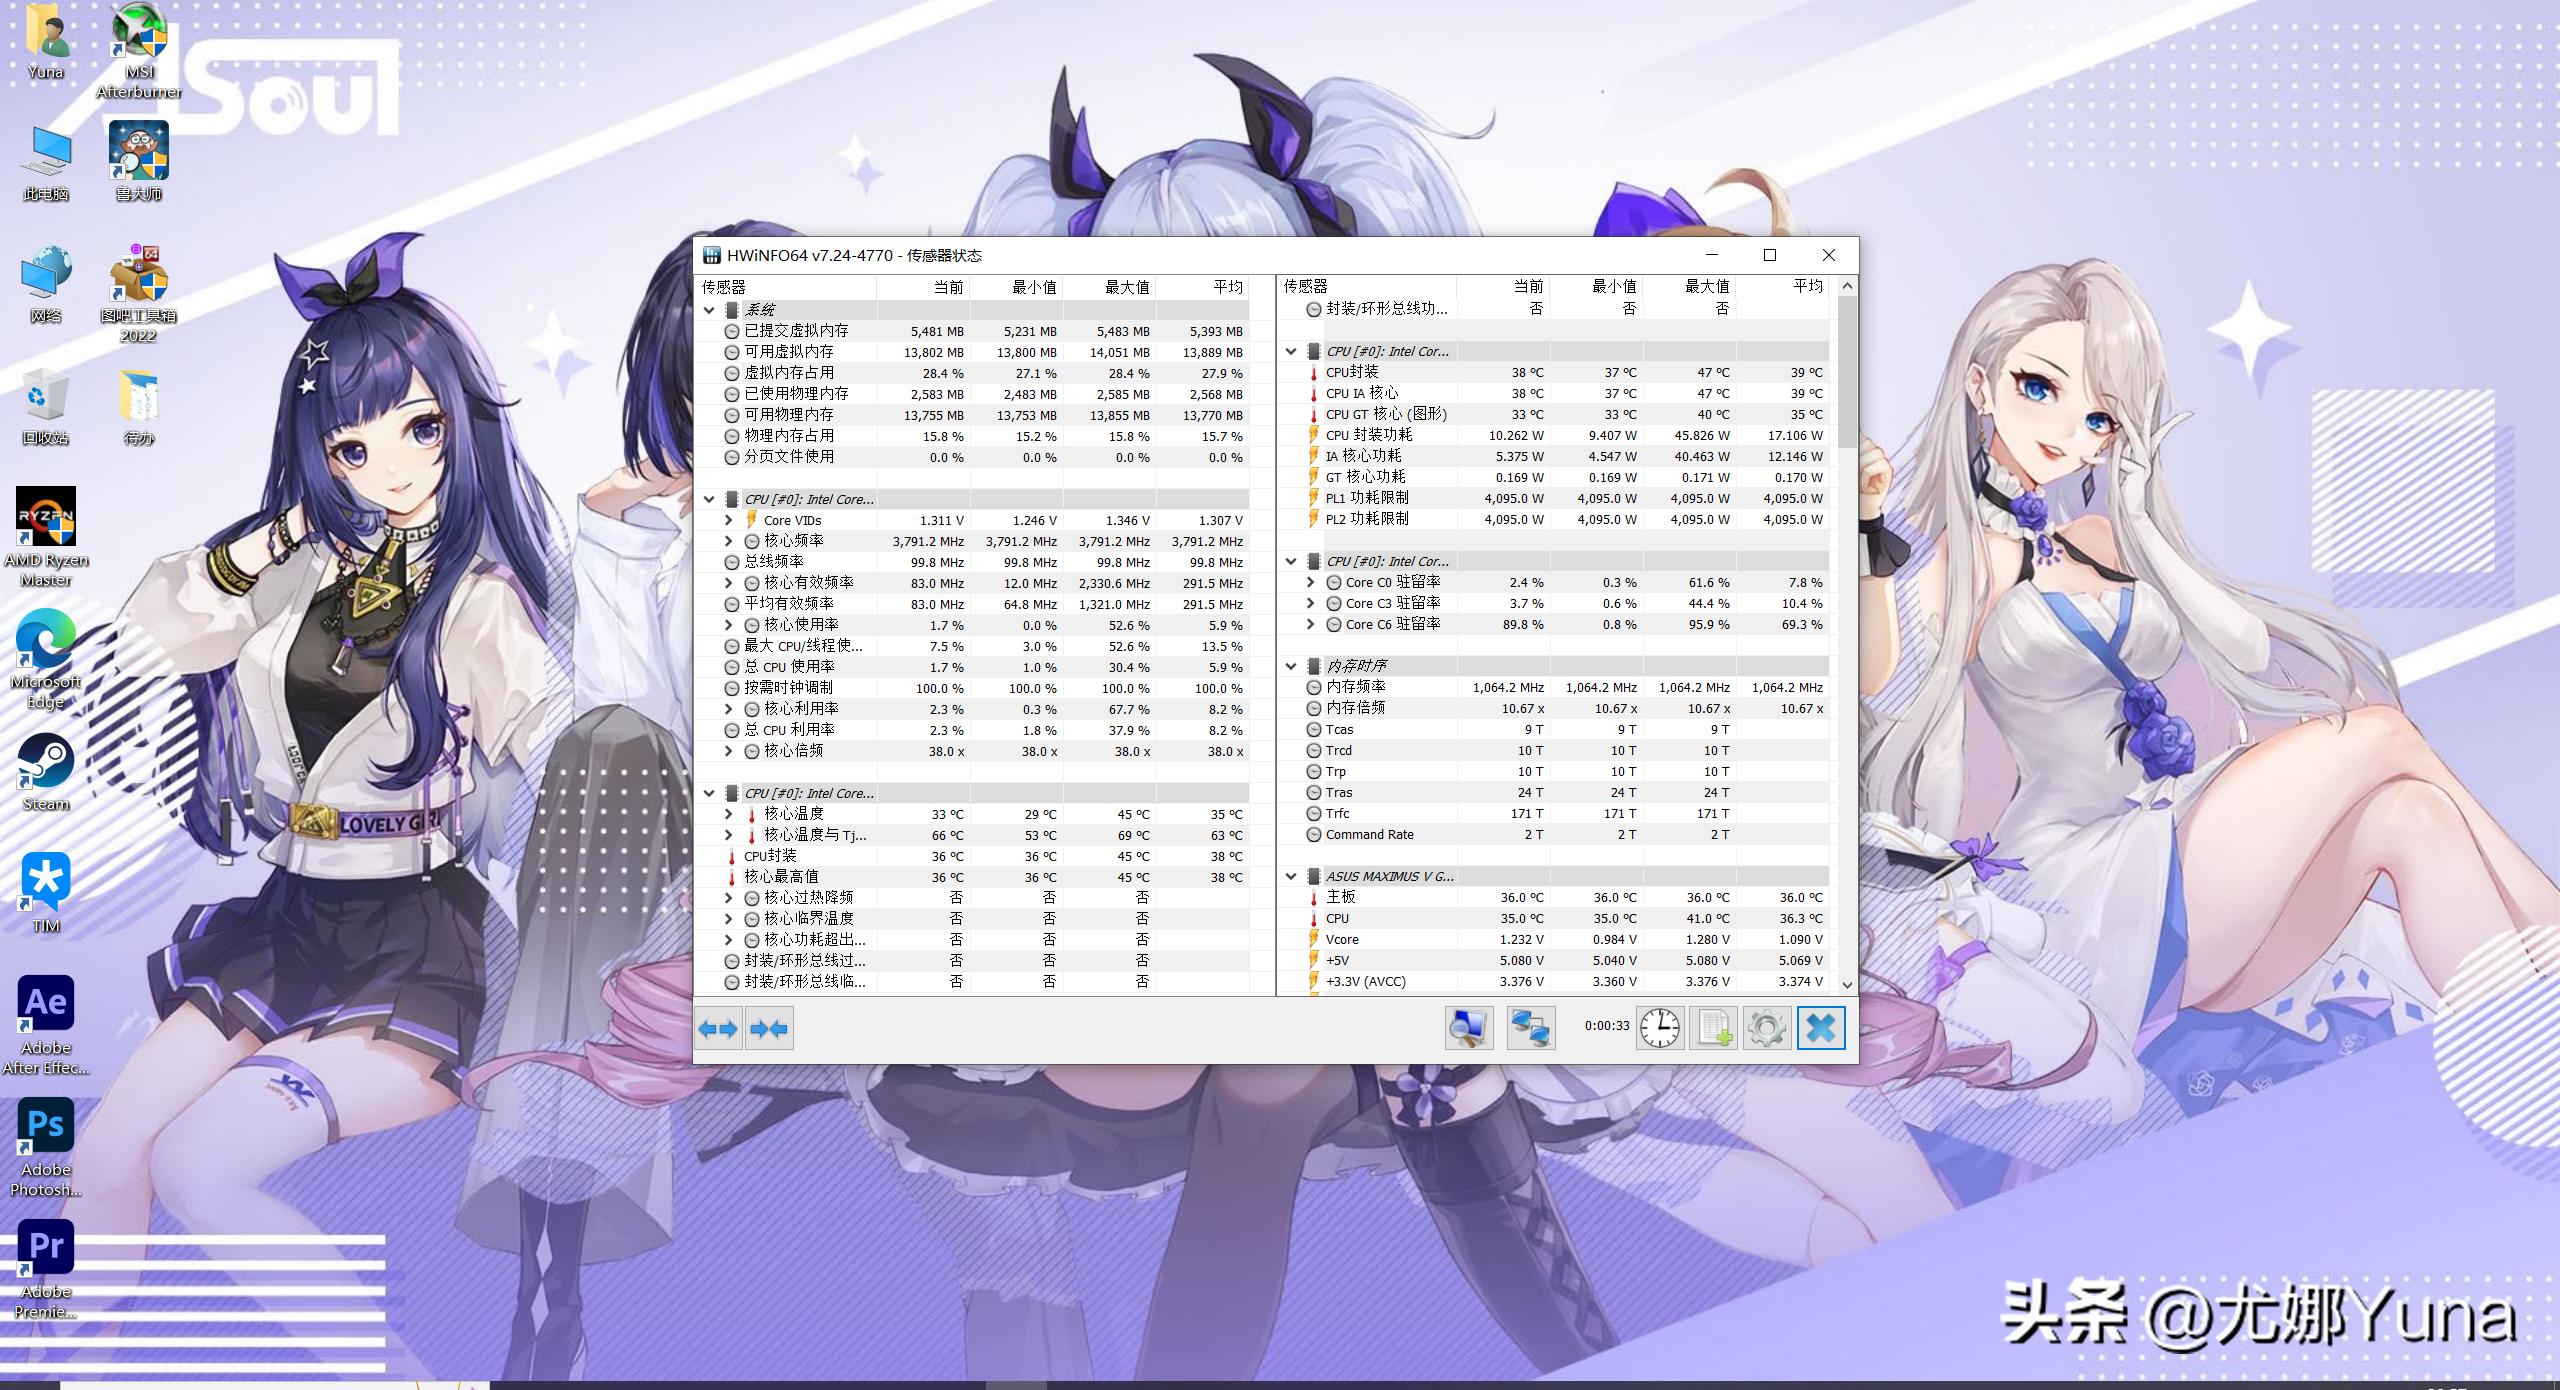The width and height of the screenshot is (2560, 1390).
Task: Collapse the 内存时序 section
Action: click(1289, 665)
